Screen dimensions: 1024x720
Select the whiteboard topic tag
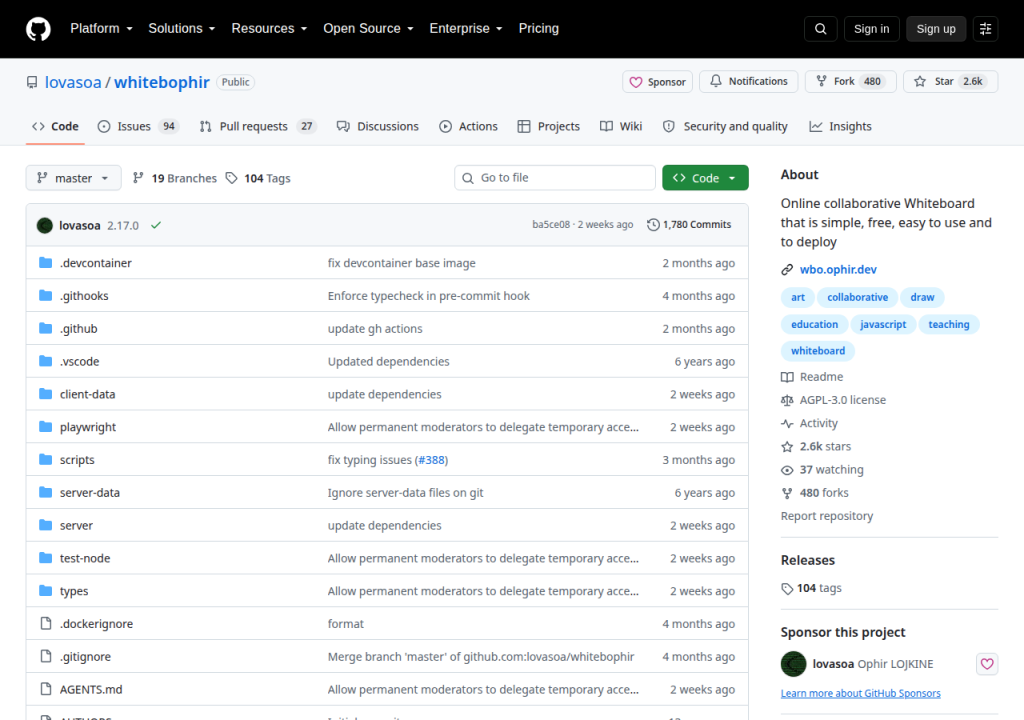[x=818, y=351]
